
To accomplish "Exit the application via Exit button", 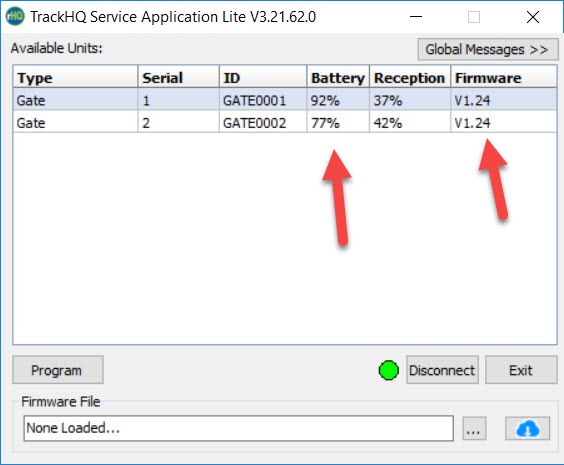I will point(521,370).
